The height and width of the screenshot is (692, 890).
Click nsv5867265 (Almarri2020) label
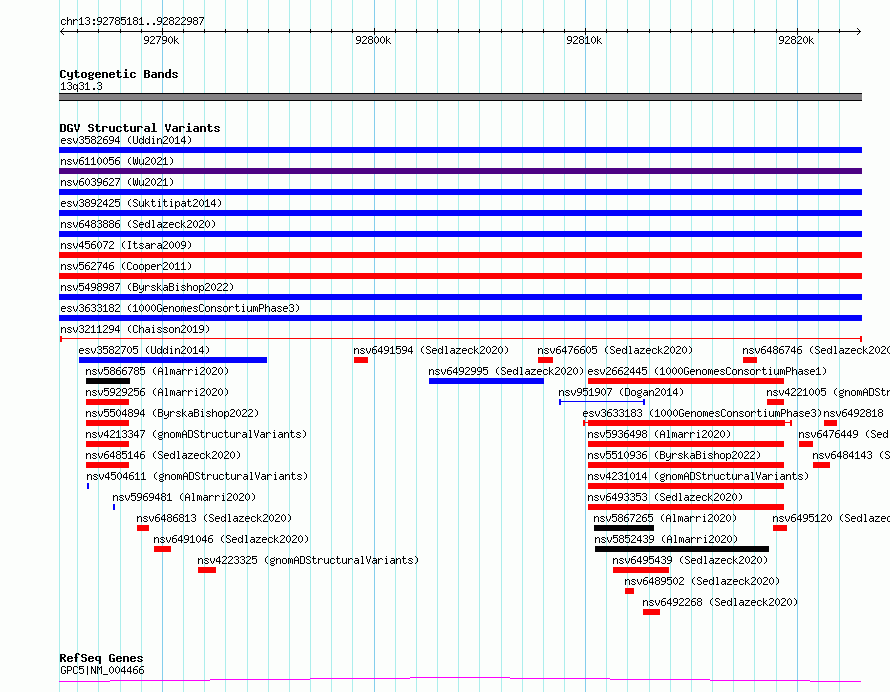[665, 518]
